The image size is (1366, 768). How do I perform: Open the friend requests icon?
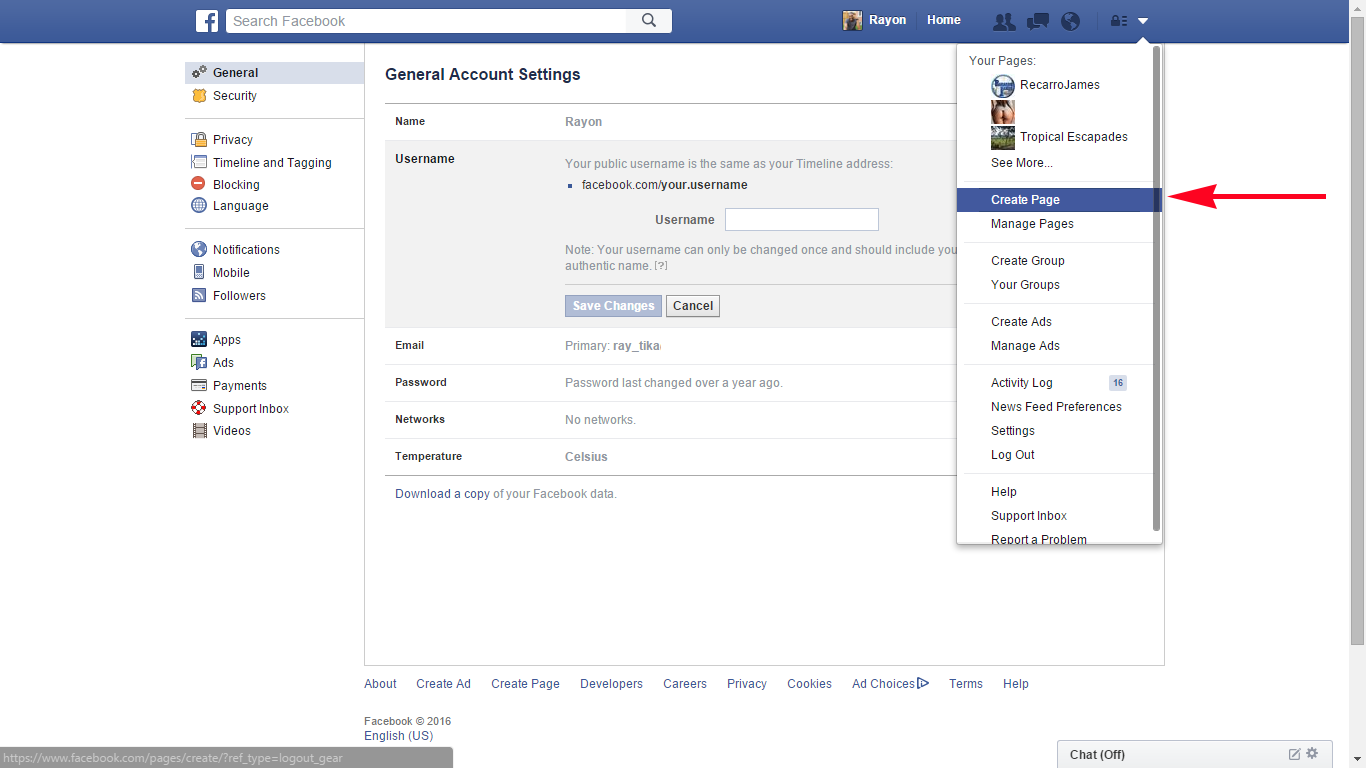tap(1004, 21)
